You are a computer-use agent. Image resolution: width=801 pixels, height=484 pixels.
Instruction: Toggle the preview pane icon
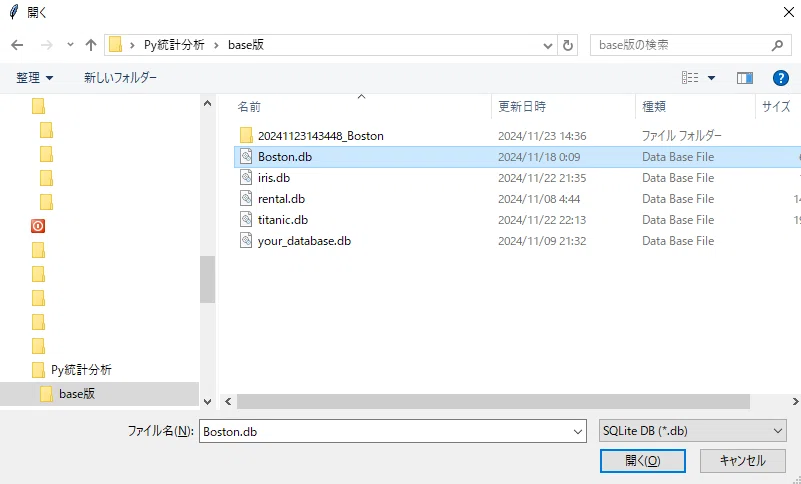pos(745,78)
